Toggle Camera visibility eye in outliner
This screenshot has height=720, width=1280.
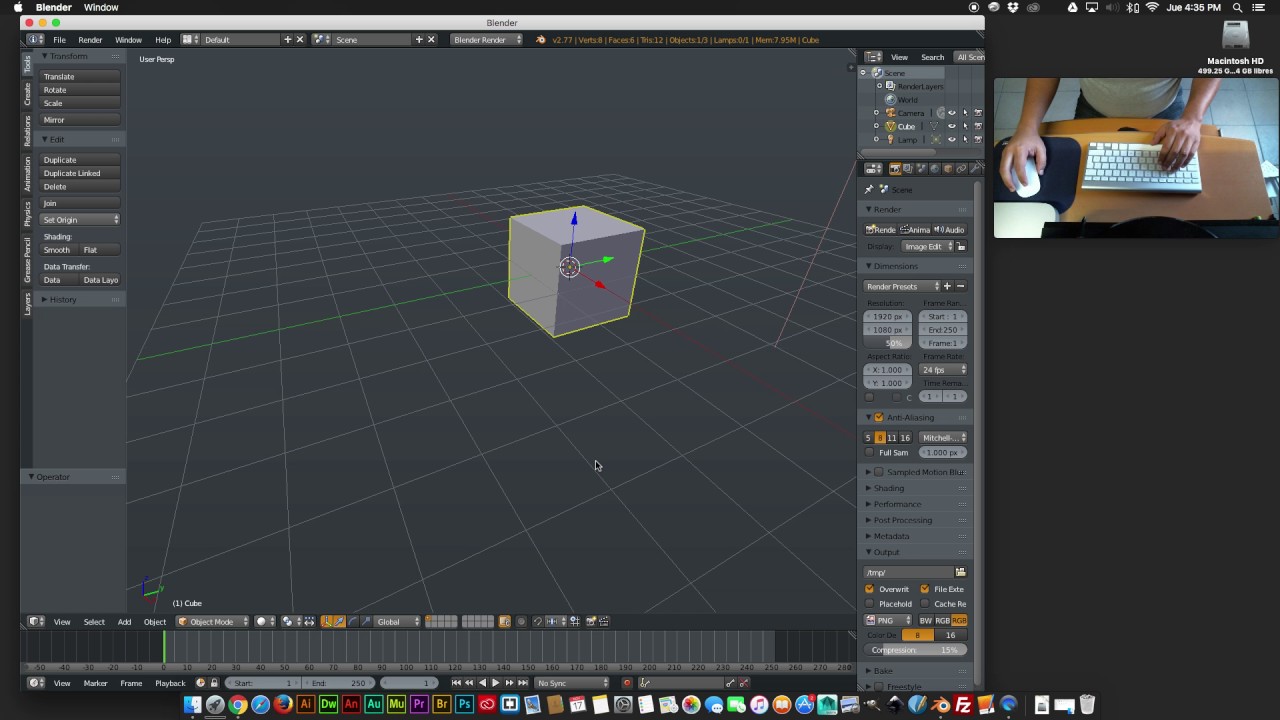pyautogui.click(x=951, y=113)
